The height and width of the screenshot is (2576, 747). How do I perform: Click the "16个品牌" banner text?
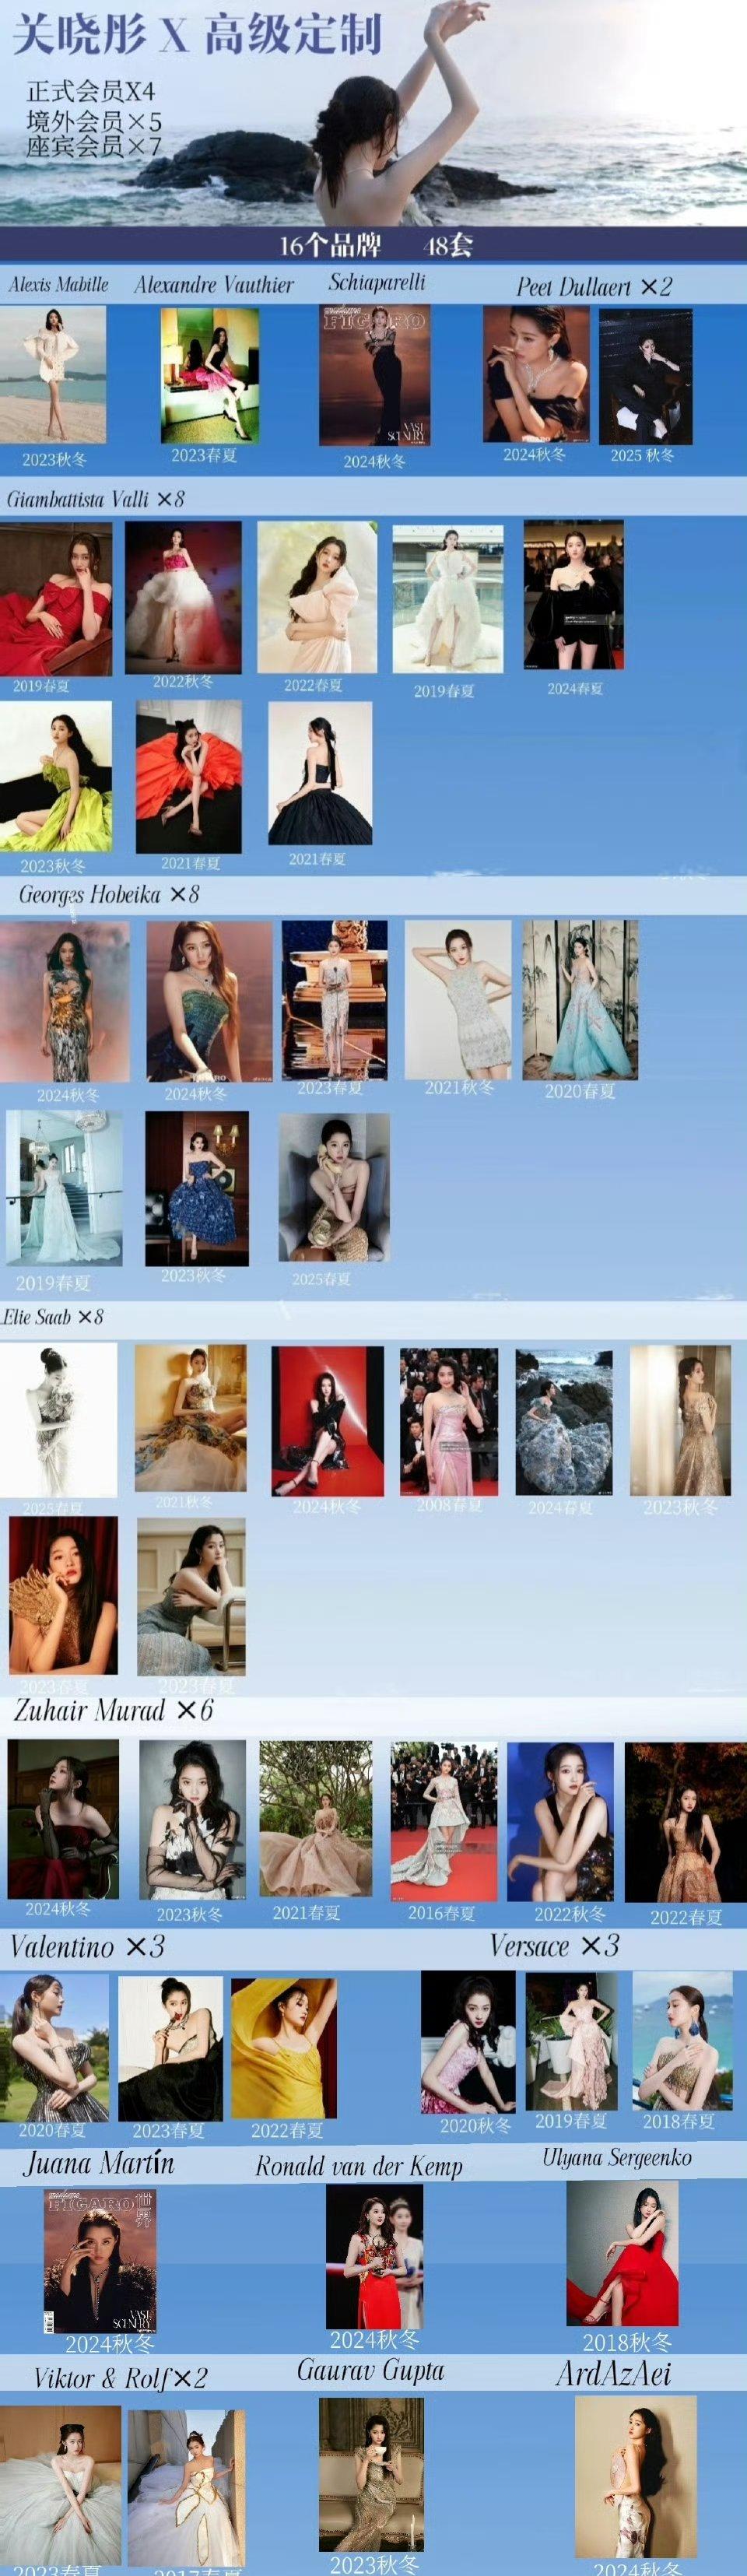330,245
